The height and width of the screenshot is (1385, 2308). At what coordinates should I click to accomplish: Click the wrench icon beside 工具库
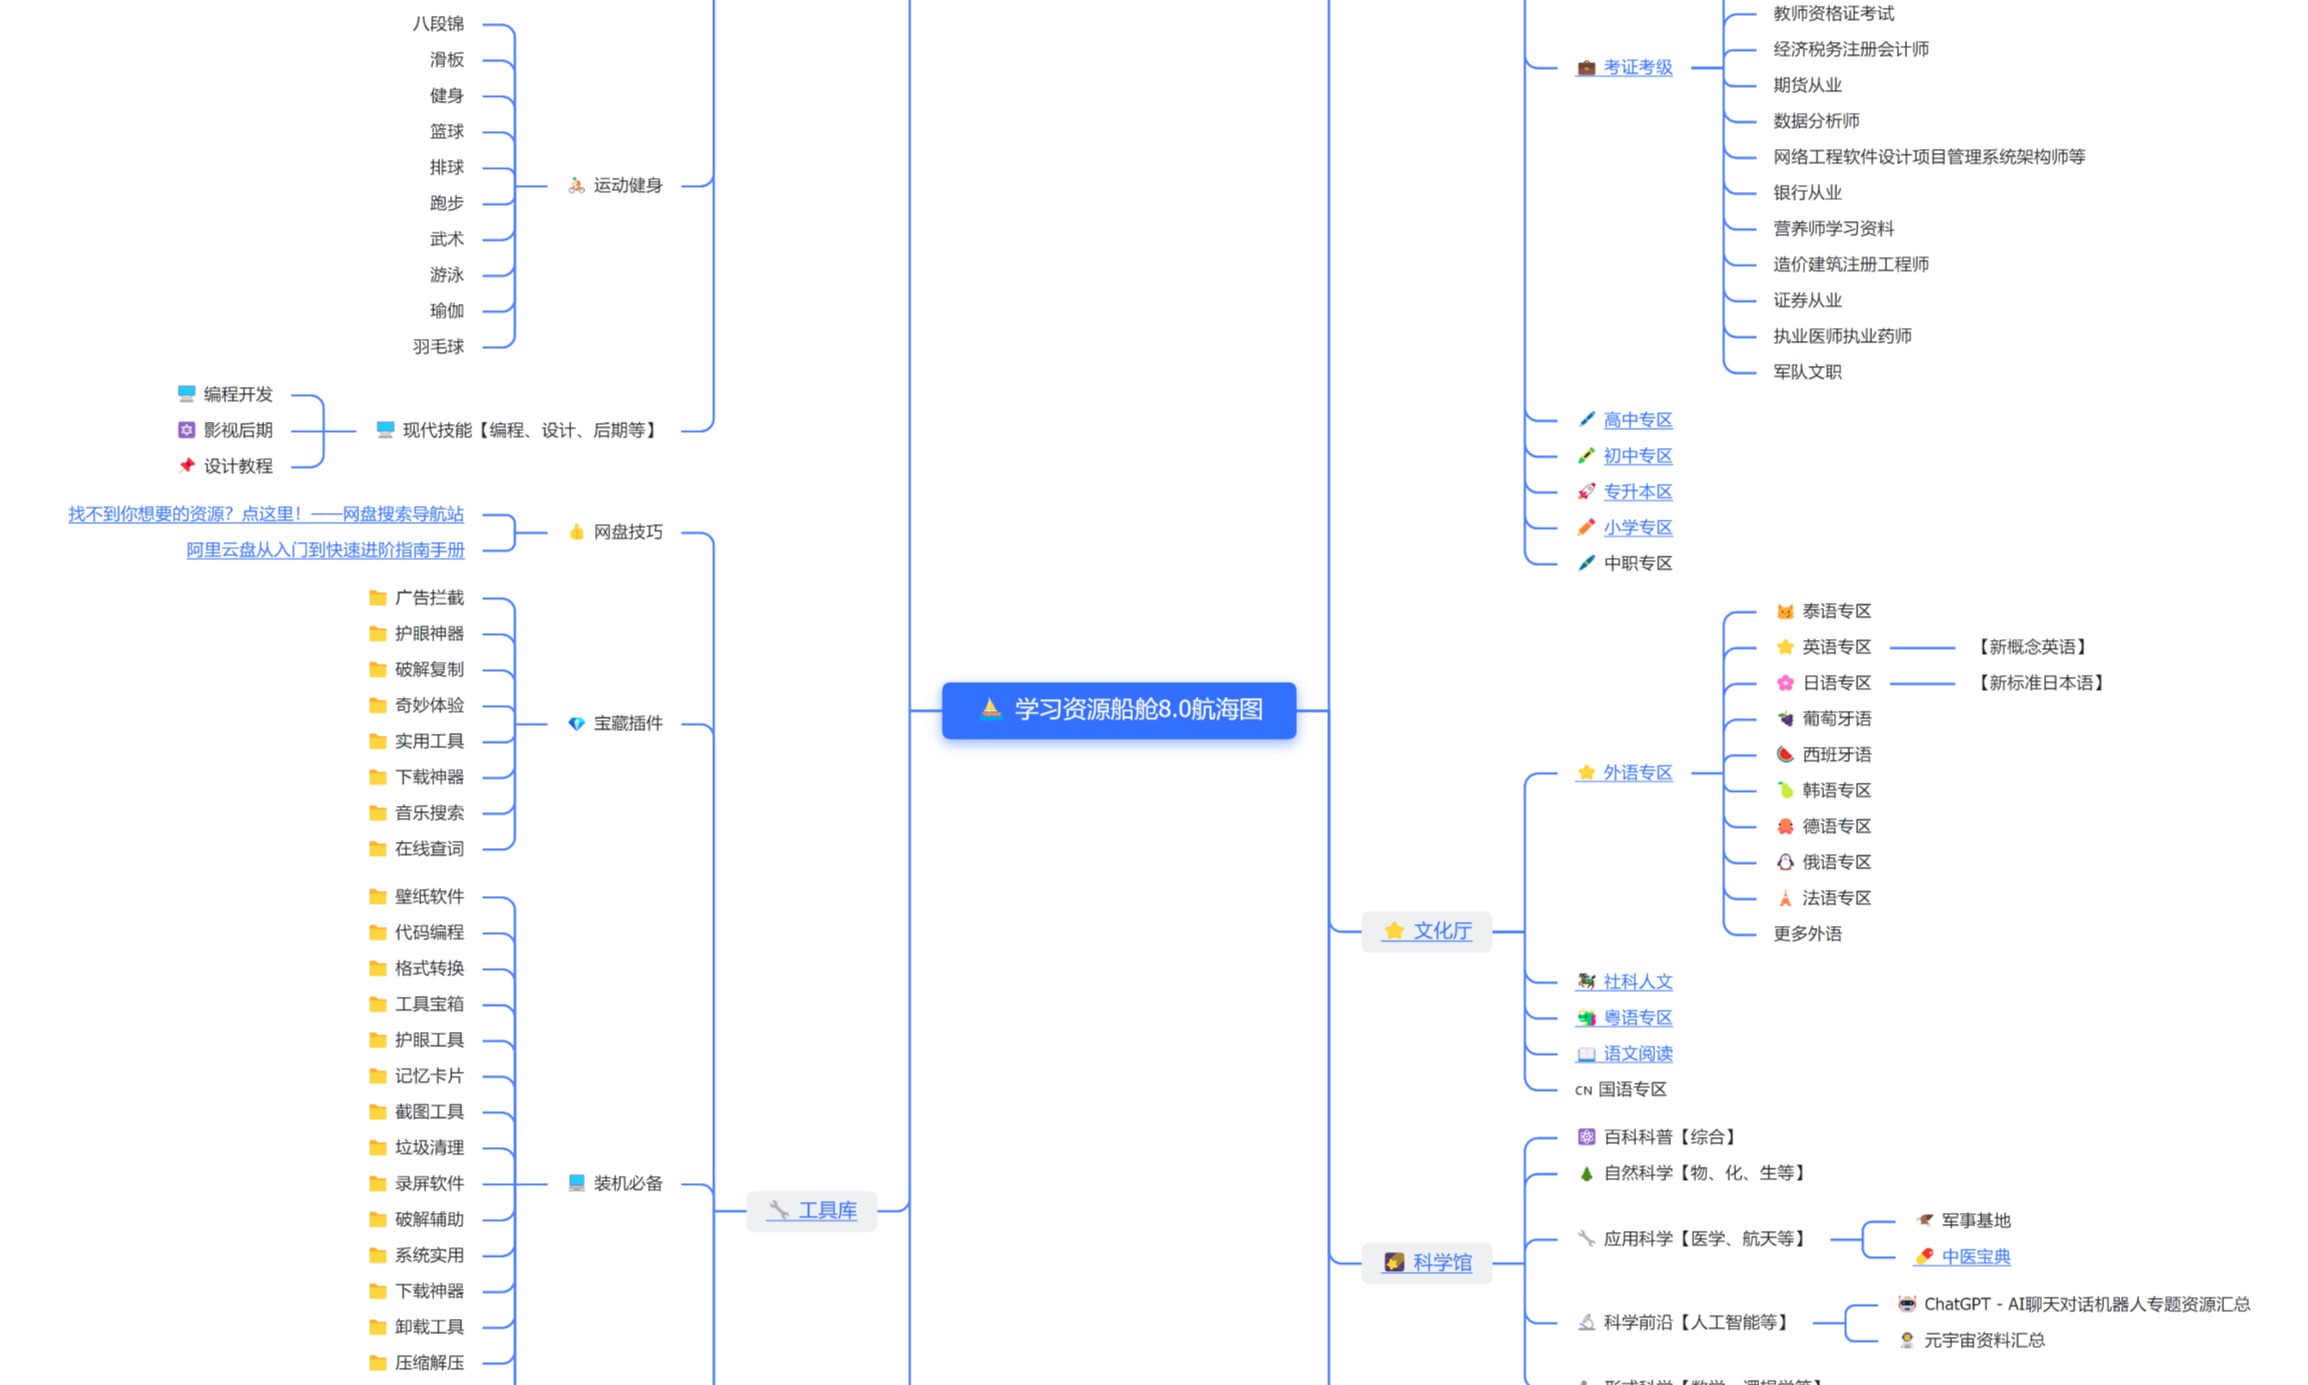tap(778, 1210)
